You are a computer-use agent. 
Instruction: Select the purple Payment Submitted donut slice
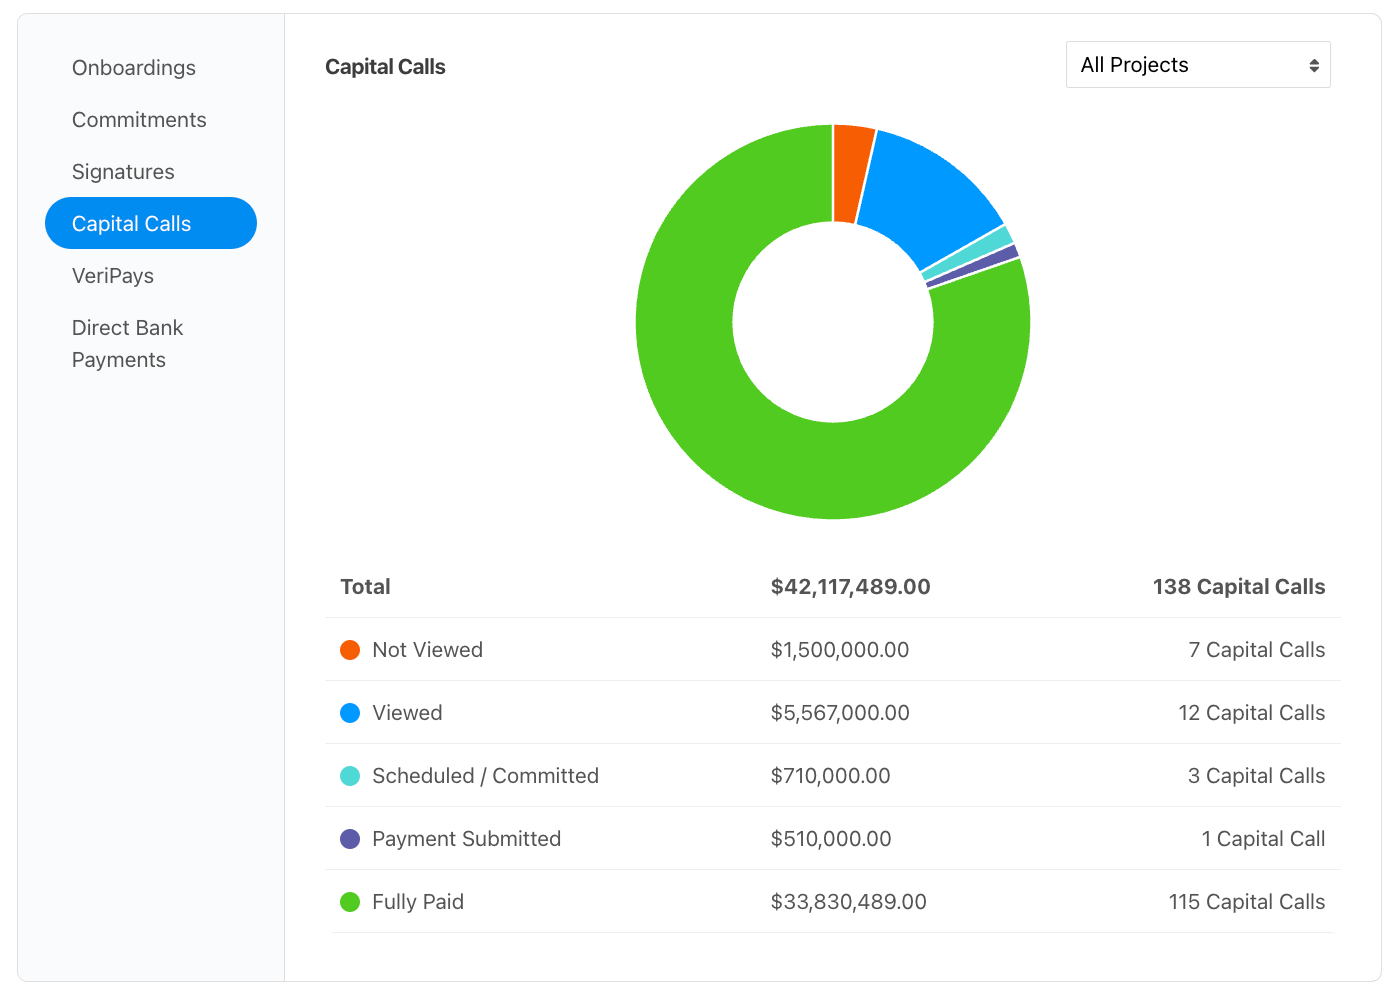(x=972, y=267)
